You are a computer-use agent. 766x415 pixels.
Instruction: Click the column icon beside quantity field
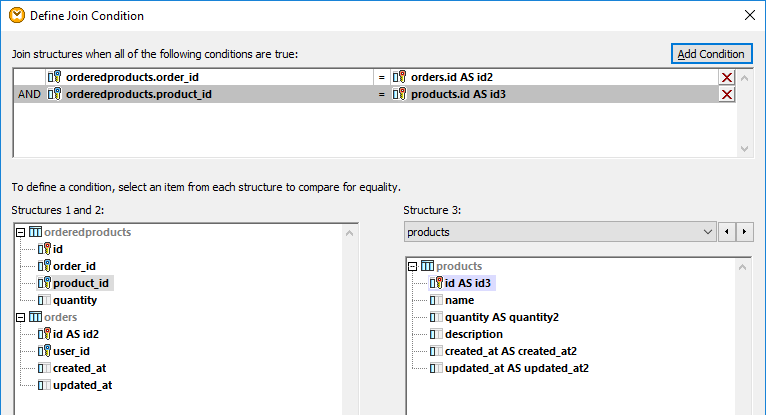tap(44, 300)
